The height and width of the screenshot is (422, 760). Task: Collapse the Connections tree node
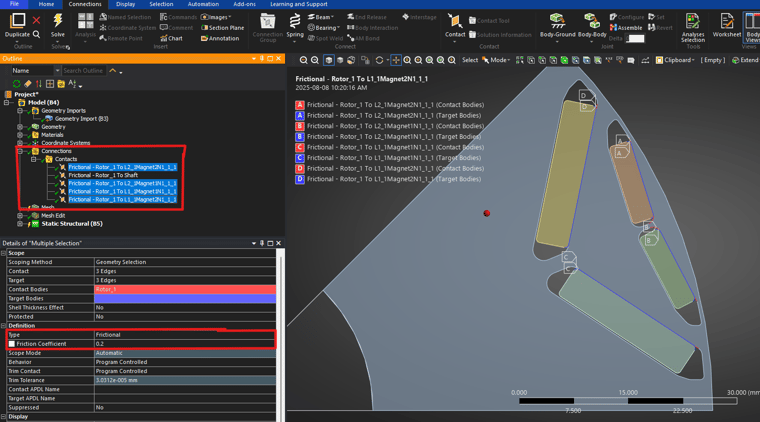[x=20, y=151]
